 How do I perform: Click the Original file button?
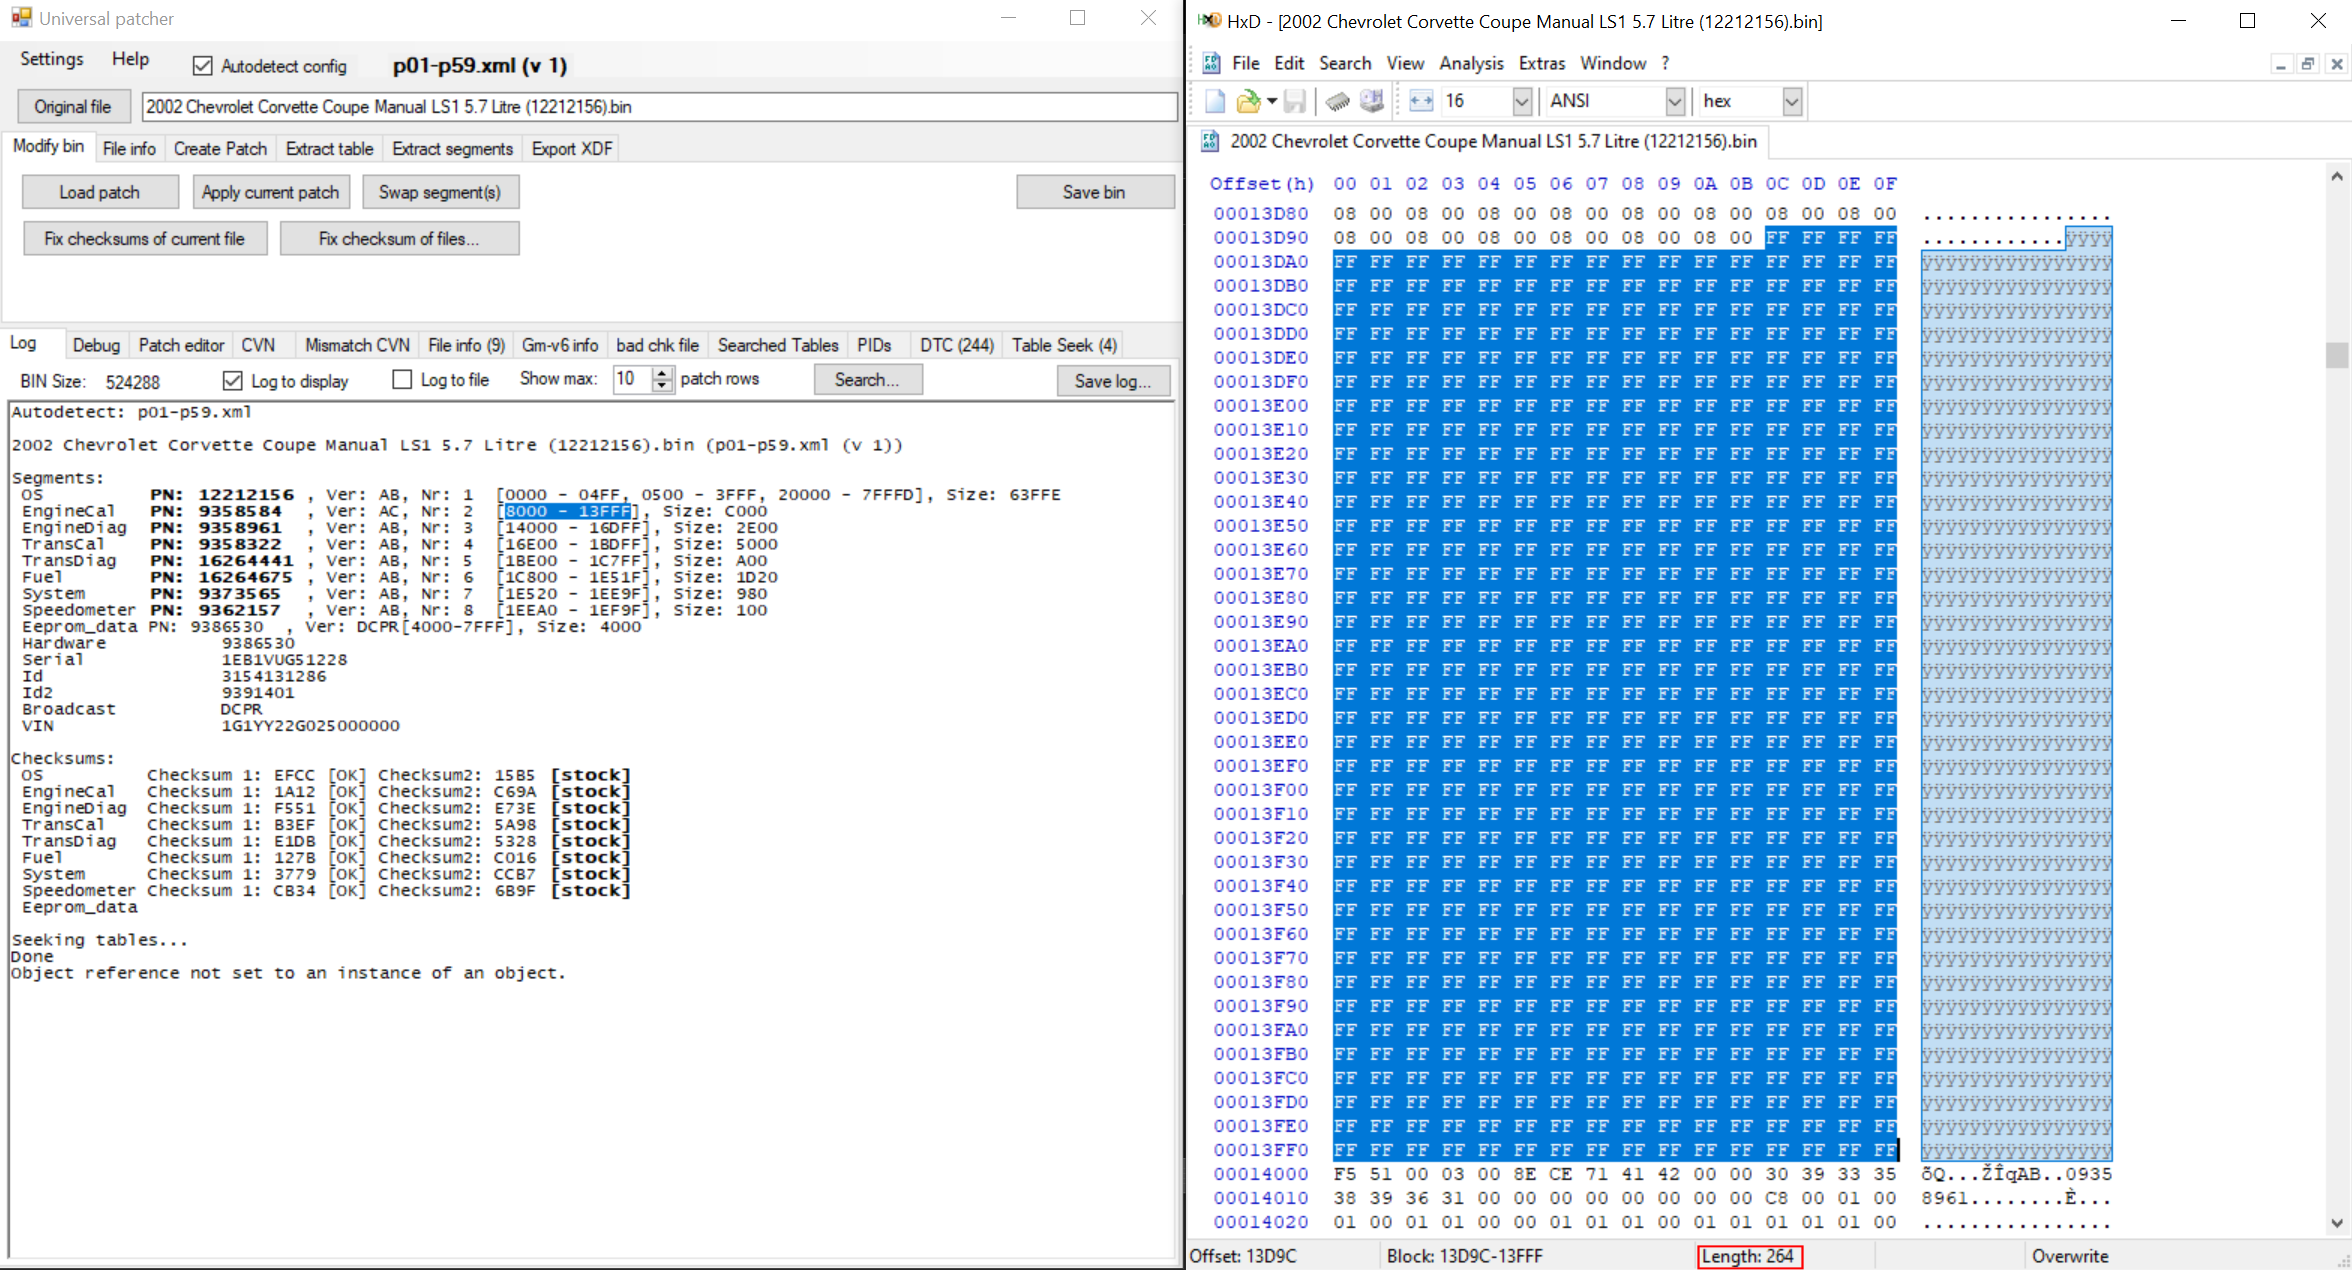[x=73, y=106]
